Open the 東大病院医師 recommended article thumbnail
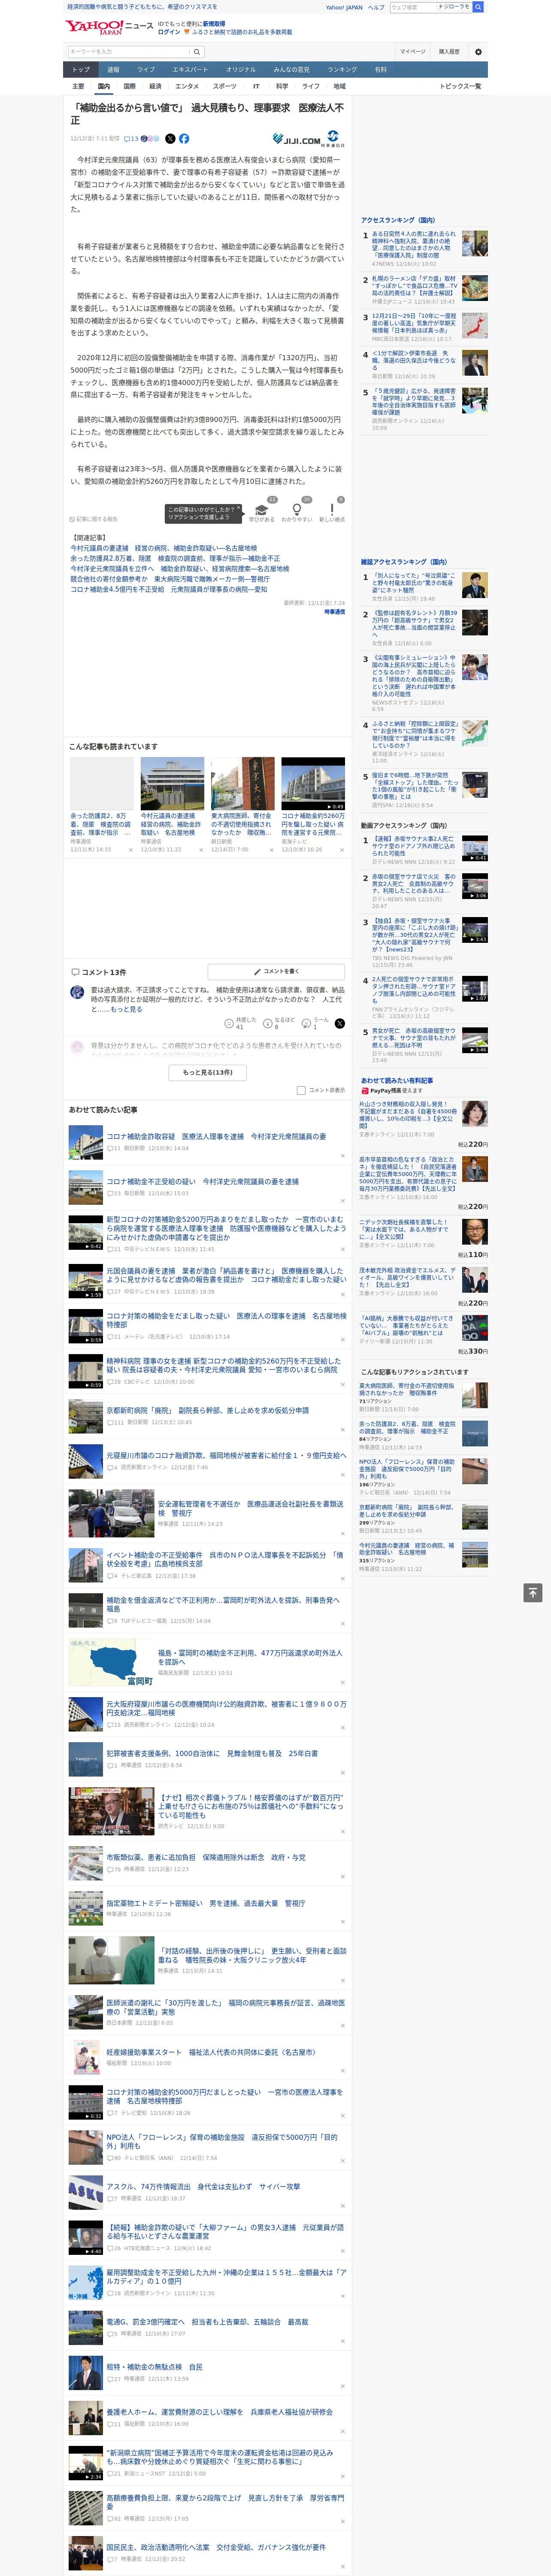The width and height of the screenshot is (551, 2576). click(242, 783)
